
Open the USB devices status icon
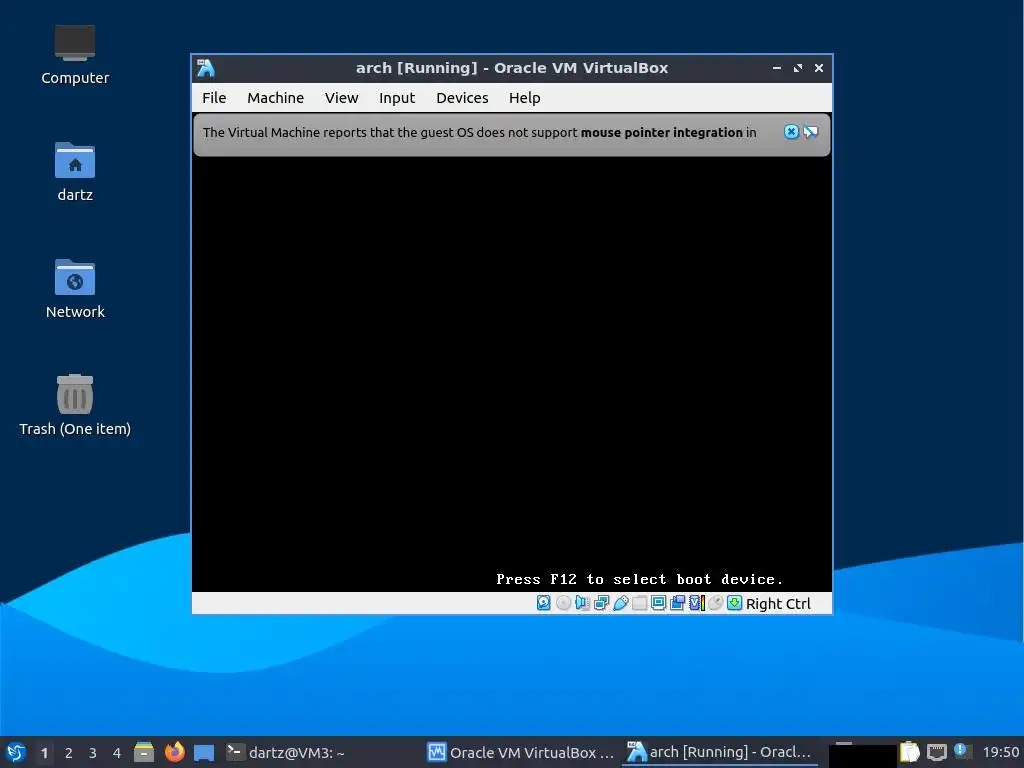[620, 603]
